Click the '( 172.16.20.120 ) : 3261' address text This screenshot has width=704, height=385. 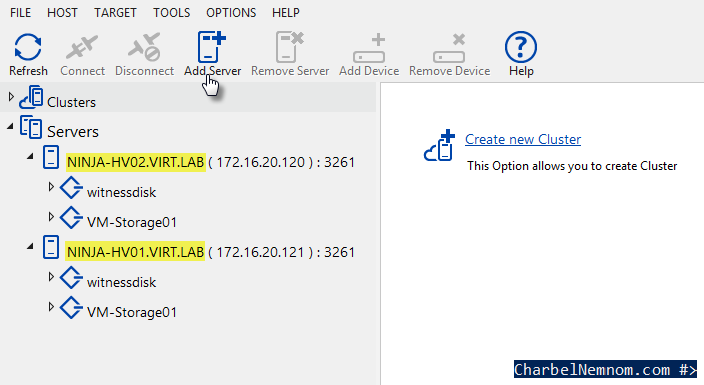pos(282,162)
